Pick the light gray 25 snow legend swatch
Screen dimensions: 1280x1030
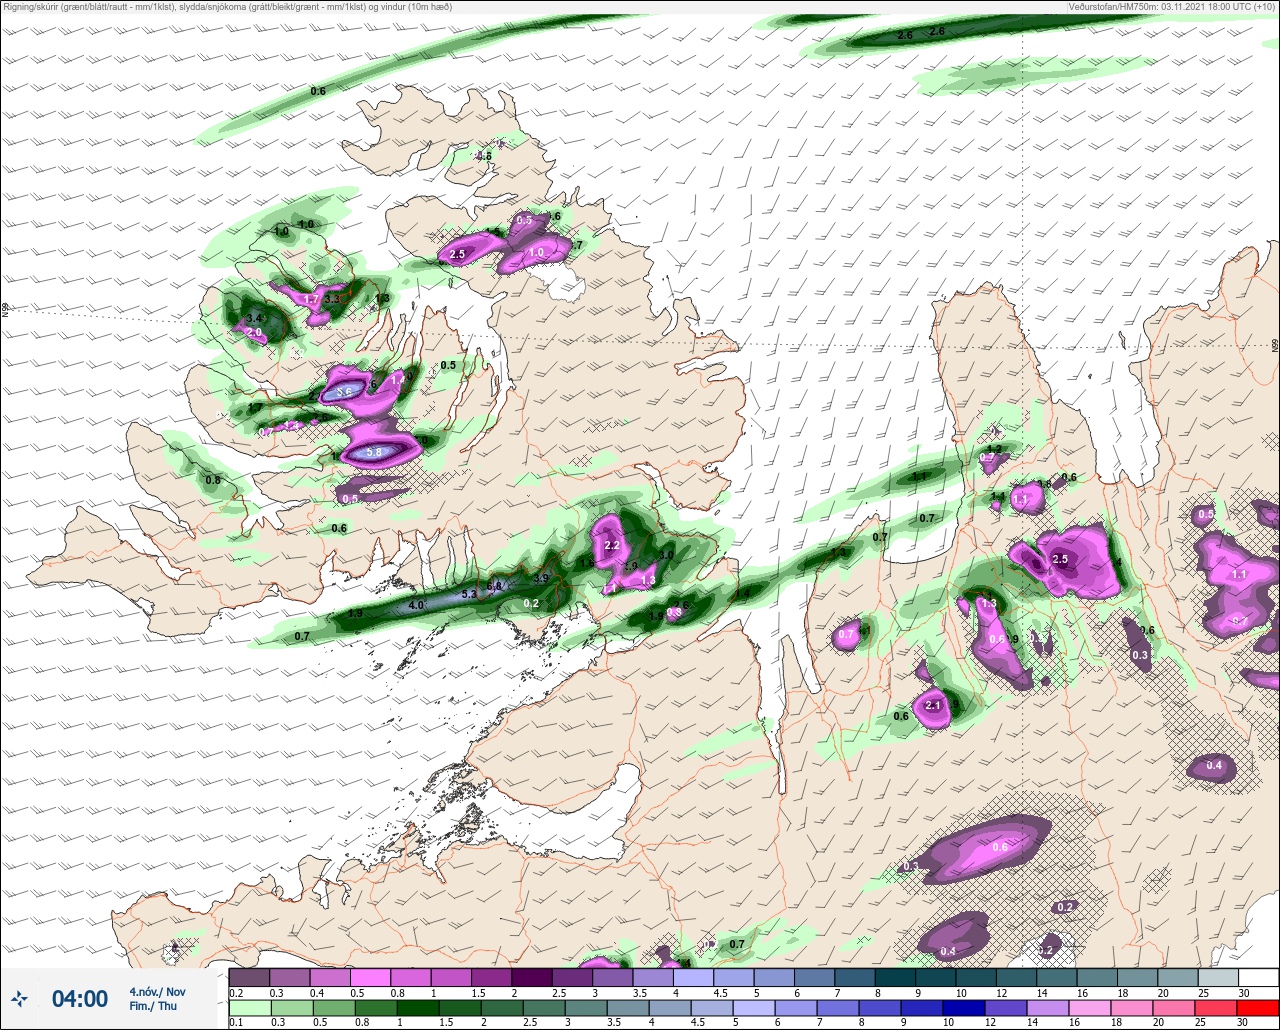[x=1218, y=977]
